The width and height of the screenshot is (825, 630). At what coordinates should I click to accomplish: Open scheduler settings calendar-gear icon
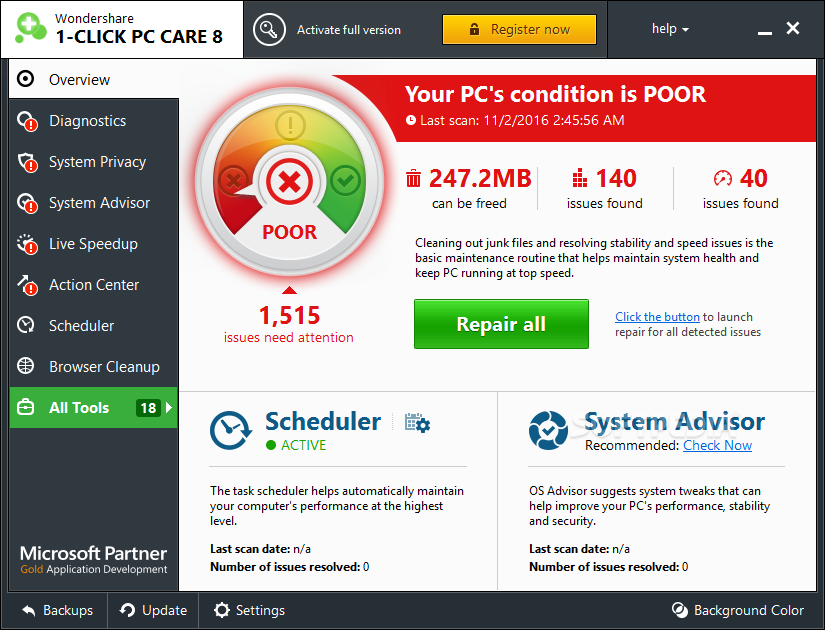[x=417, y=423]
